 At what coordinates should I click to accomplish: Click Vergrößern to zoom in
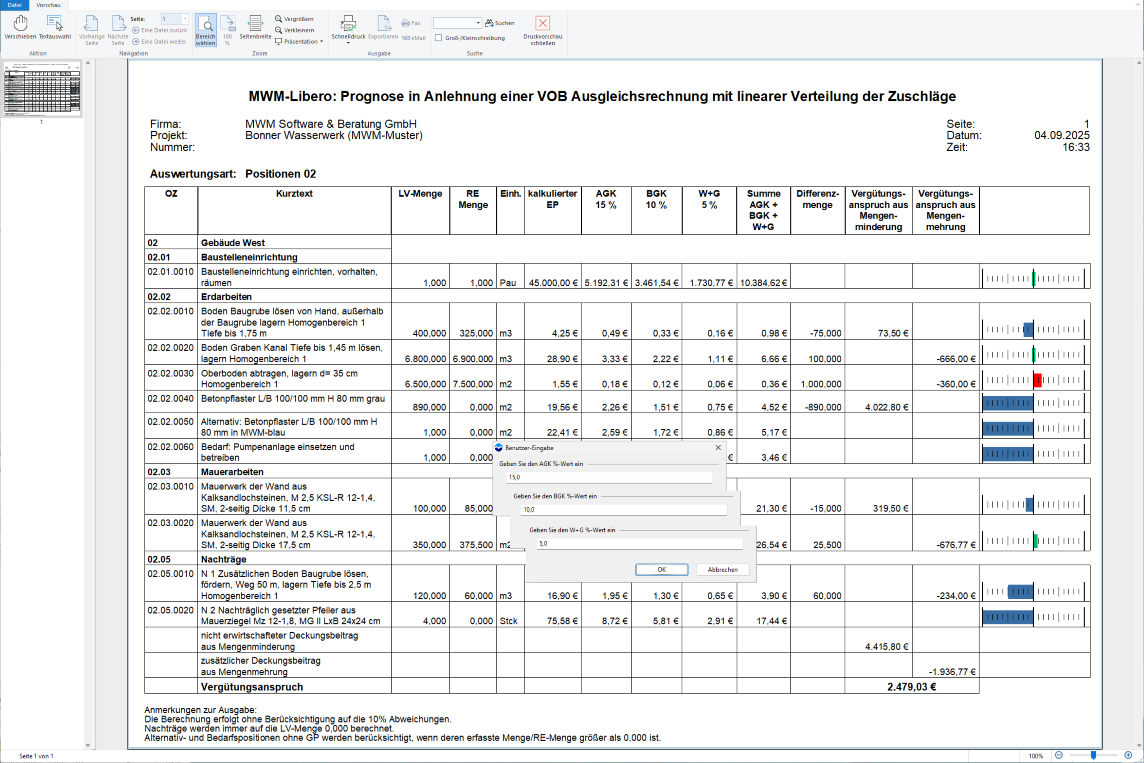pos(294,19)
